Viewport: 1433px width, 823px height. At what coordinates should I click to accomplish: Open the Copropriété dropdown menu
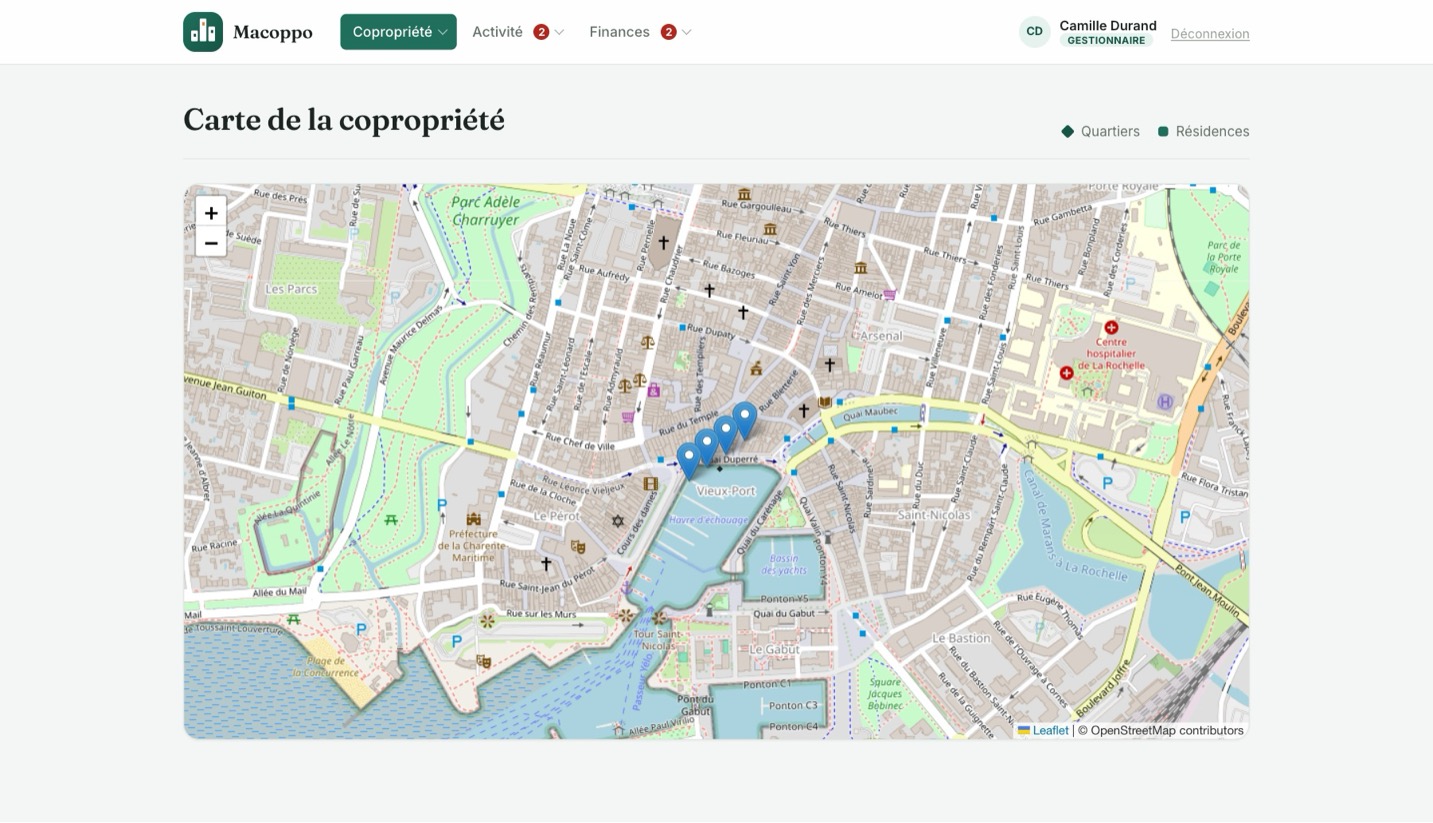tap(398, 32)
